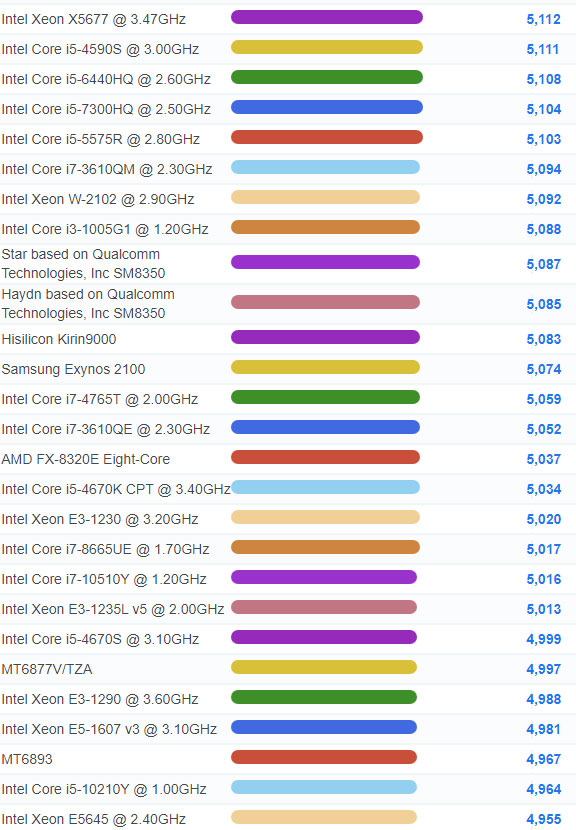Click the score value 5,104
The height and width of the screenshot is (830, 576).
(x=543, y=110)
